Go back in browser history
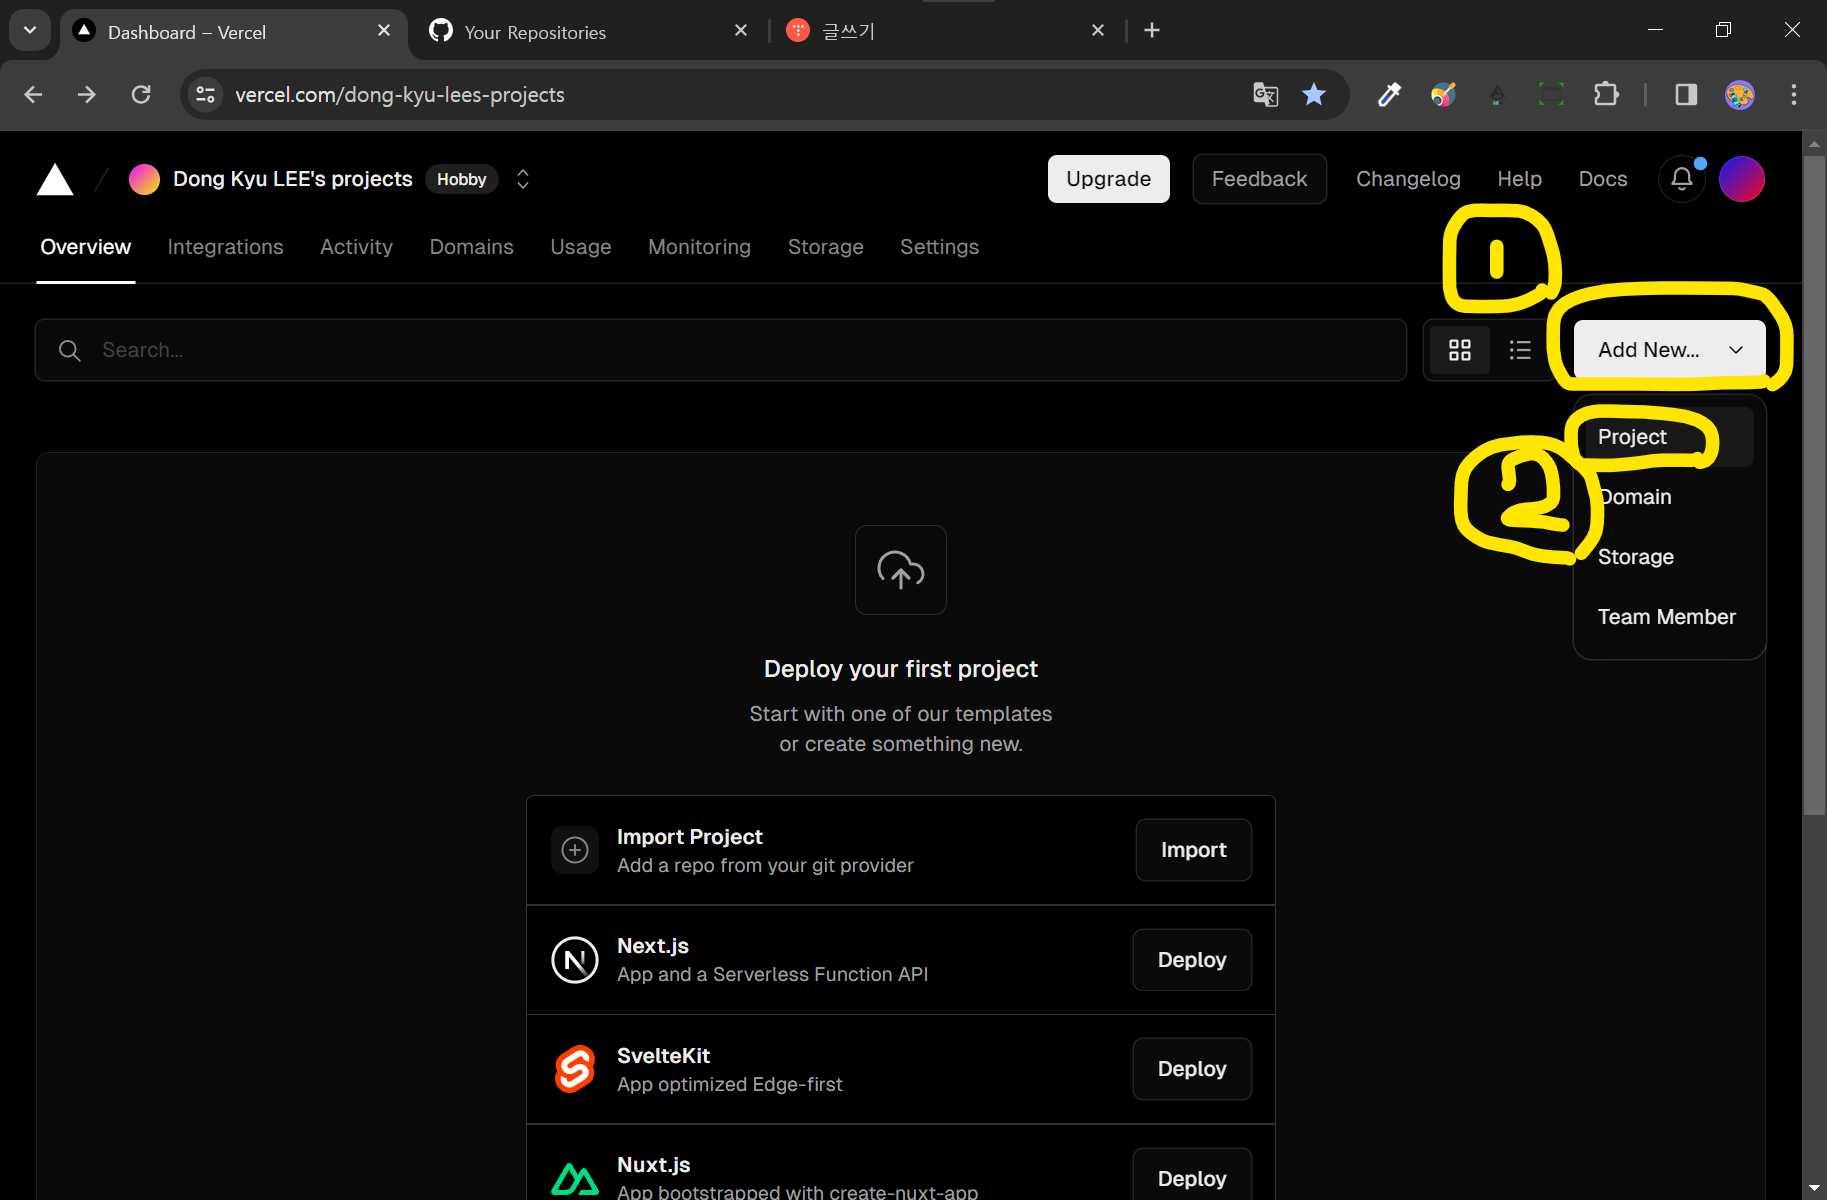Screen dimensions: 1827x1200 tap(33, 94)
